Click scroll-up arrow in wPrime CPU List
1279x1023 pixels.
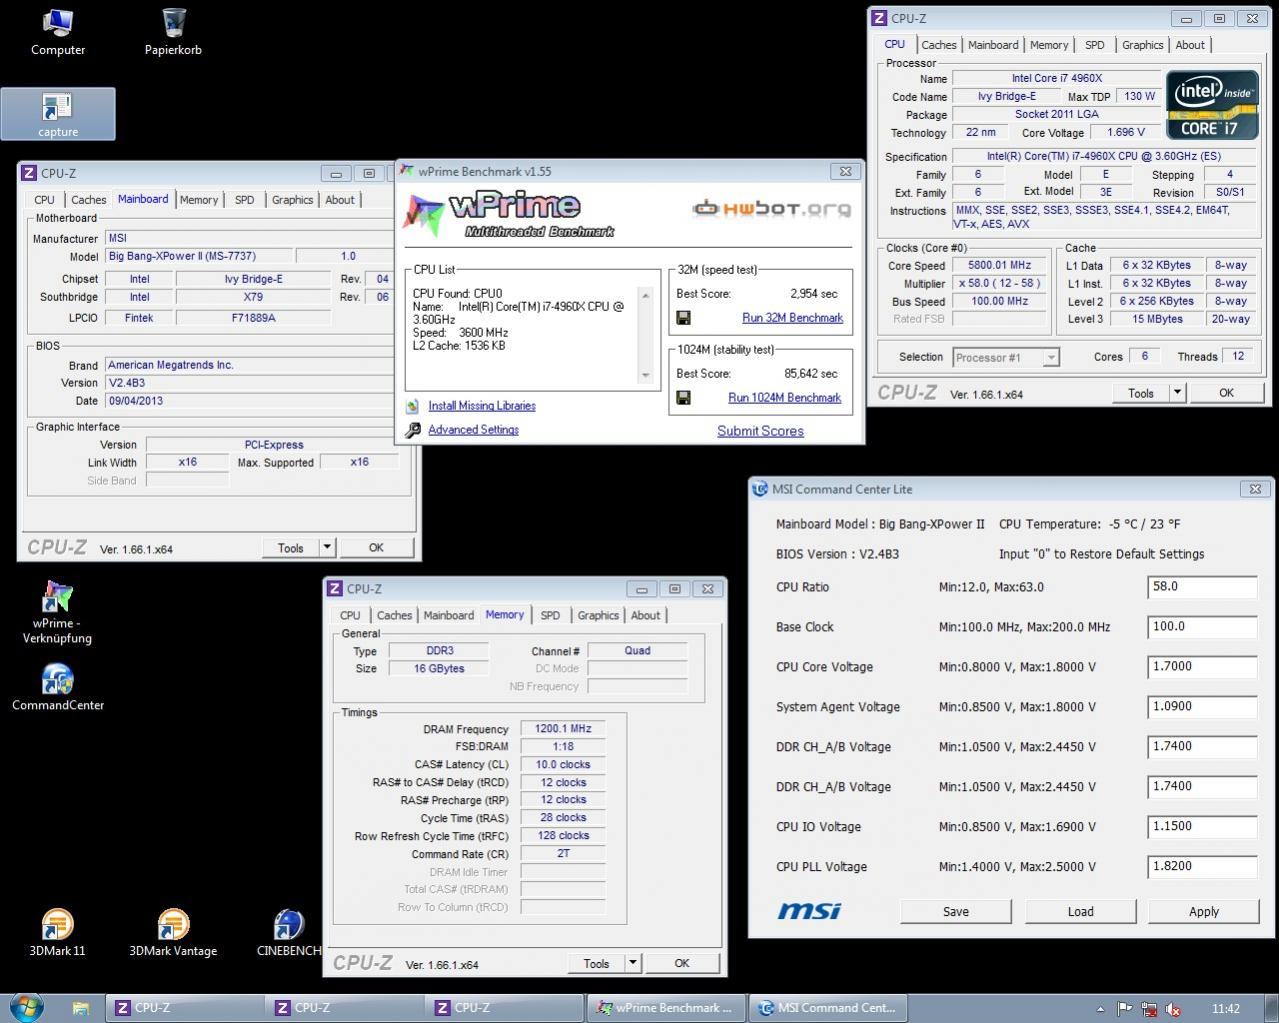pyautogui.click(x=645, y=295)
